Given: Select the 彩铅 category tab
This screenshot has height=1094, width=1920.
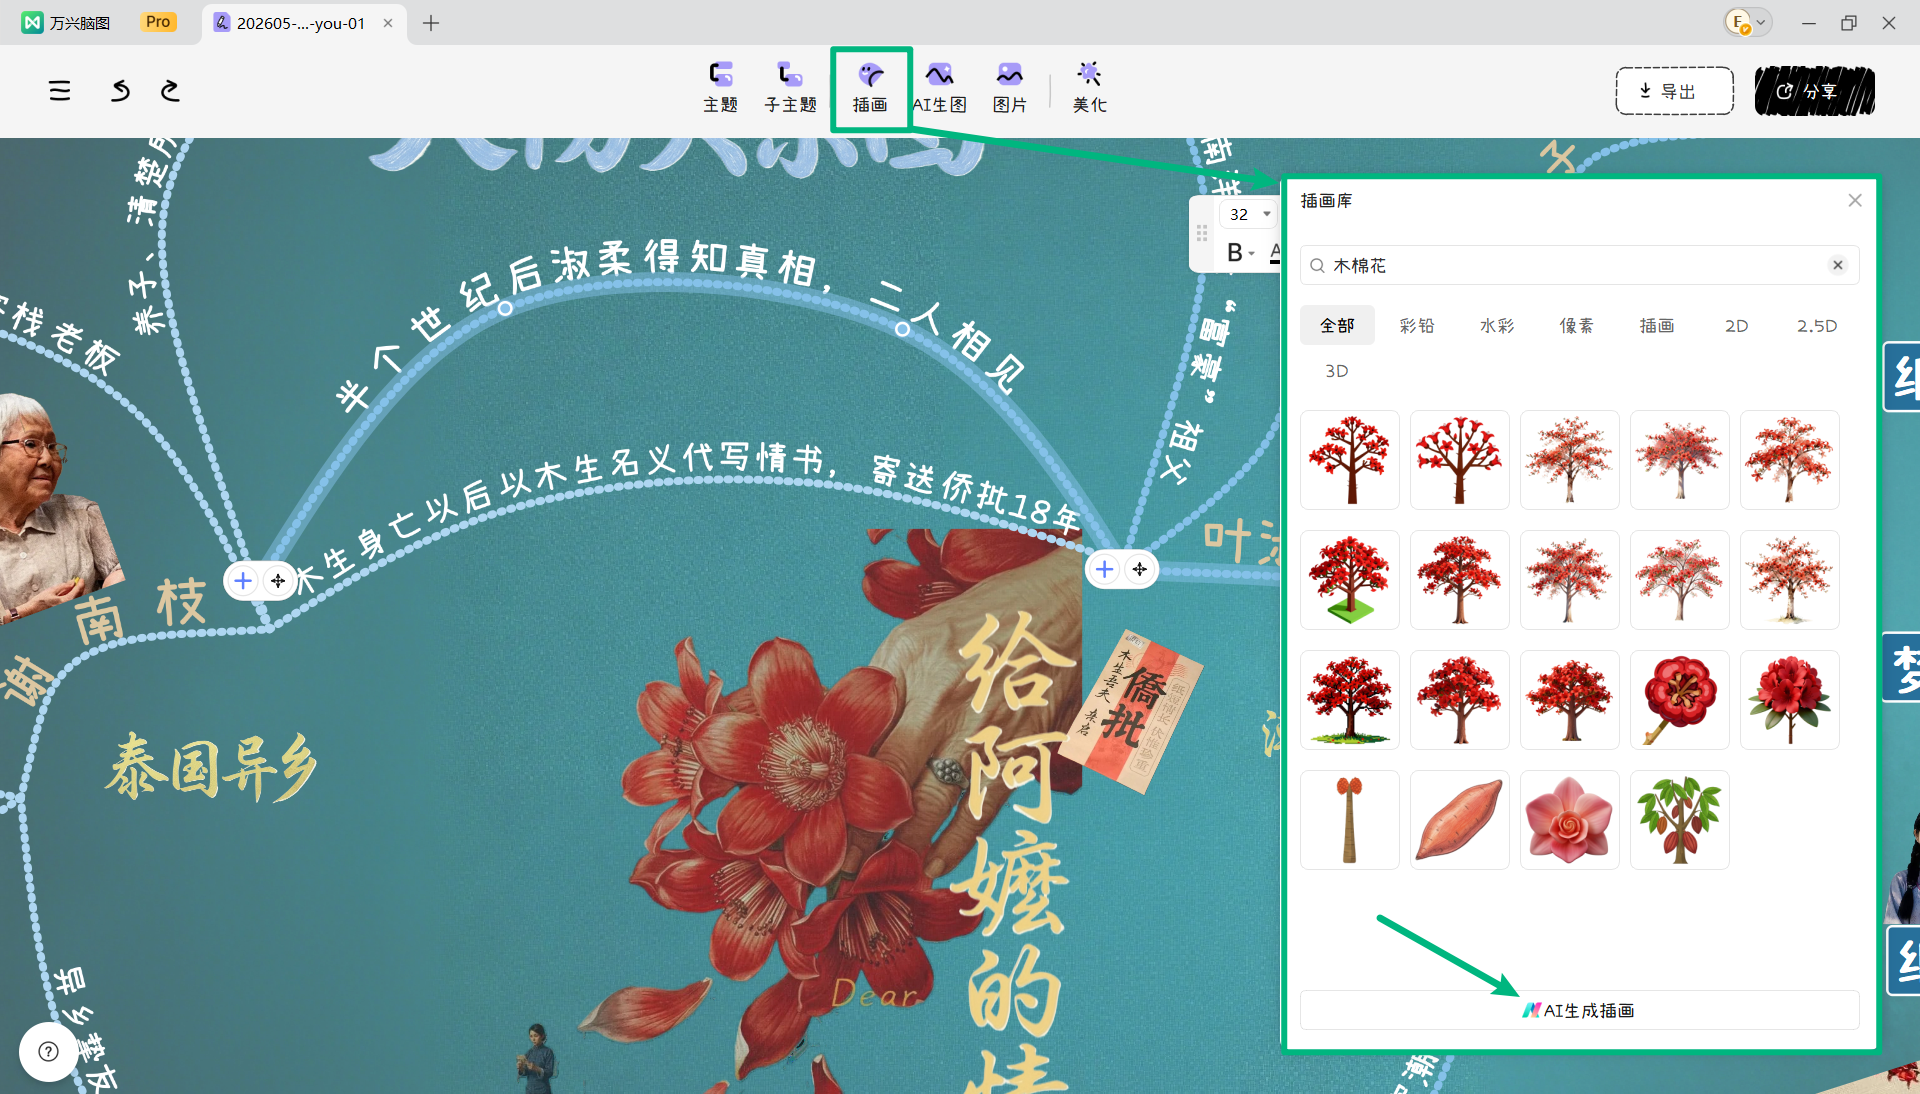Looking at the screenshot, I should coord(1417,326).
